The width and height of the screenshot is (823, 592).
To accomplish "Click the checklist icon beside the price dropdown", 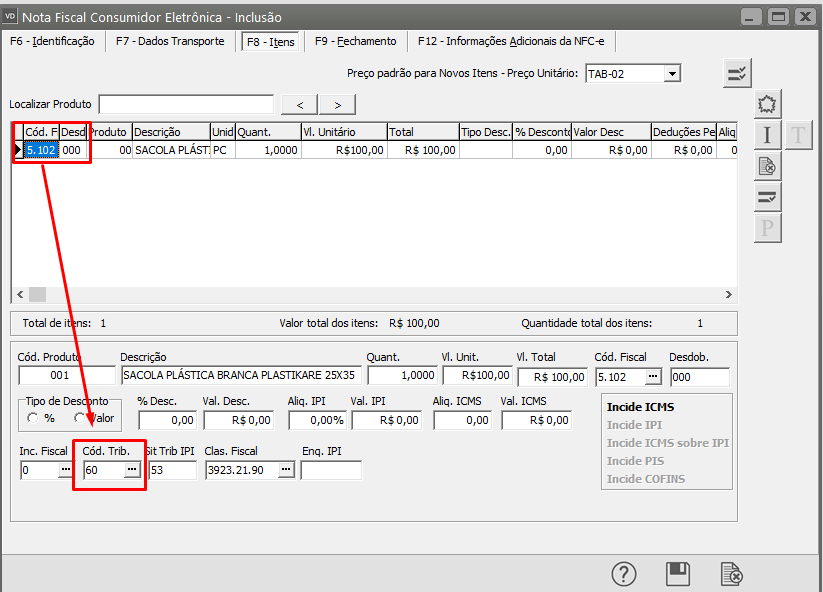I will pos(737,73).
